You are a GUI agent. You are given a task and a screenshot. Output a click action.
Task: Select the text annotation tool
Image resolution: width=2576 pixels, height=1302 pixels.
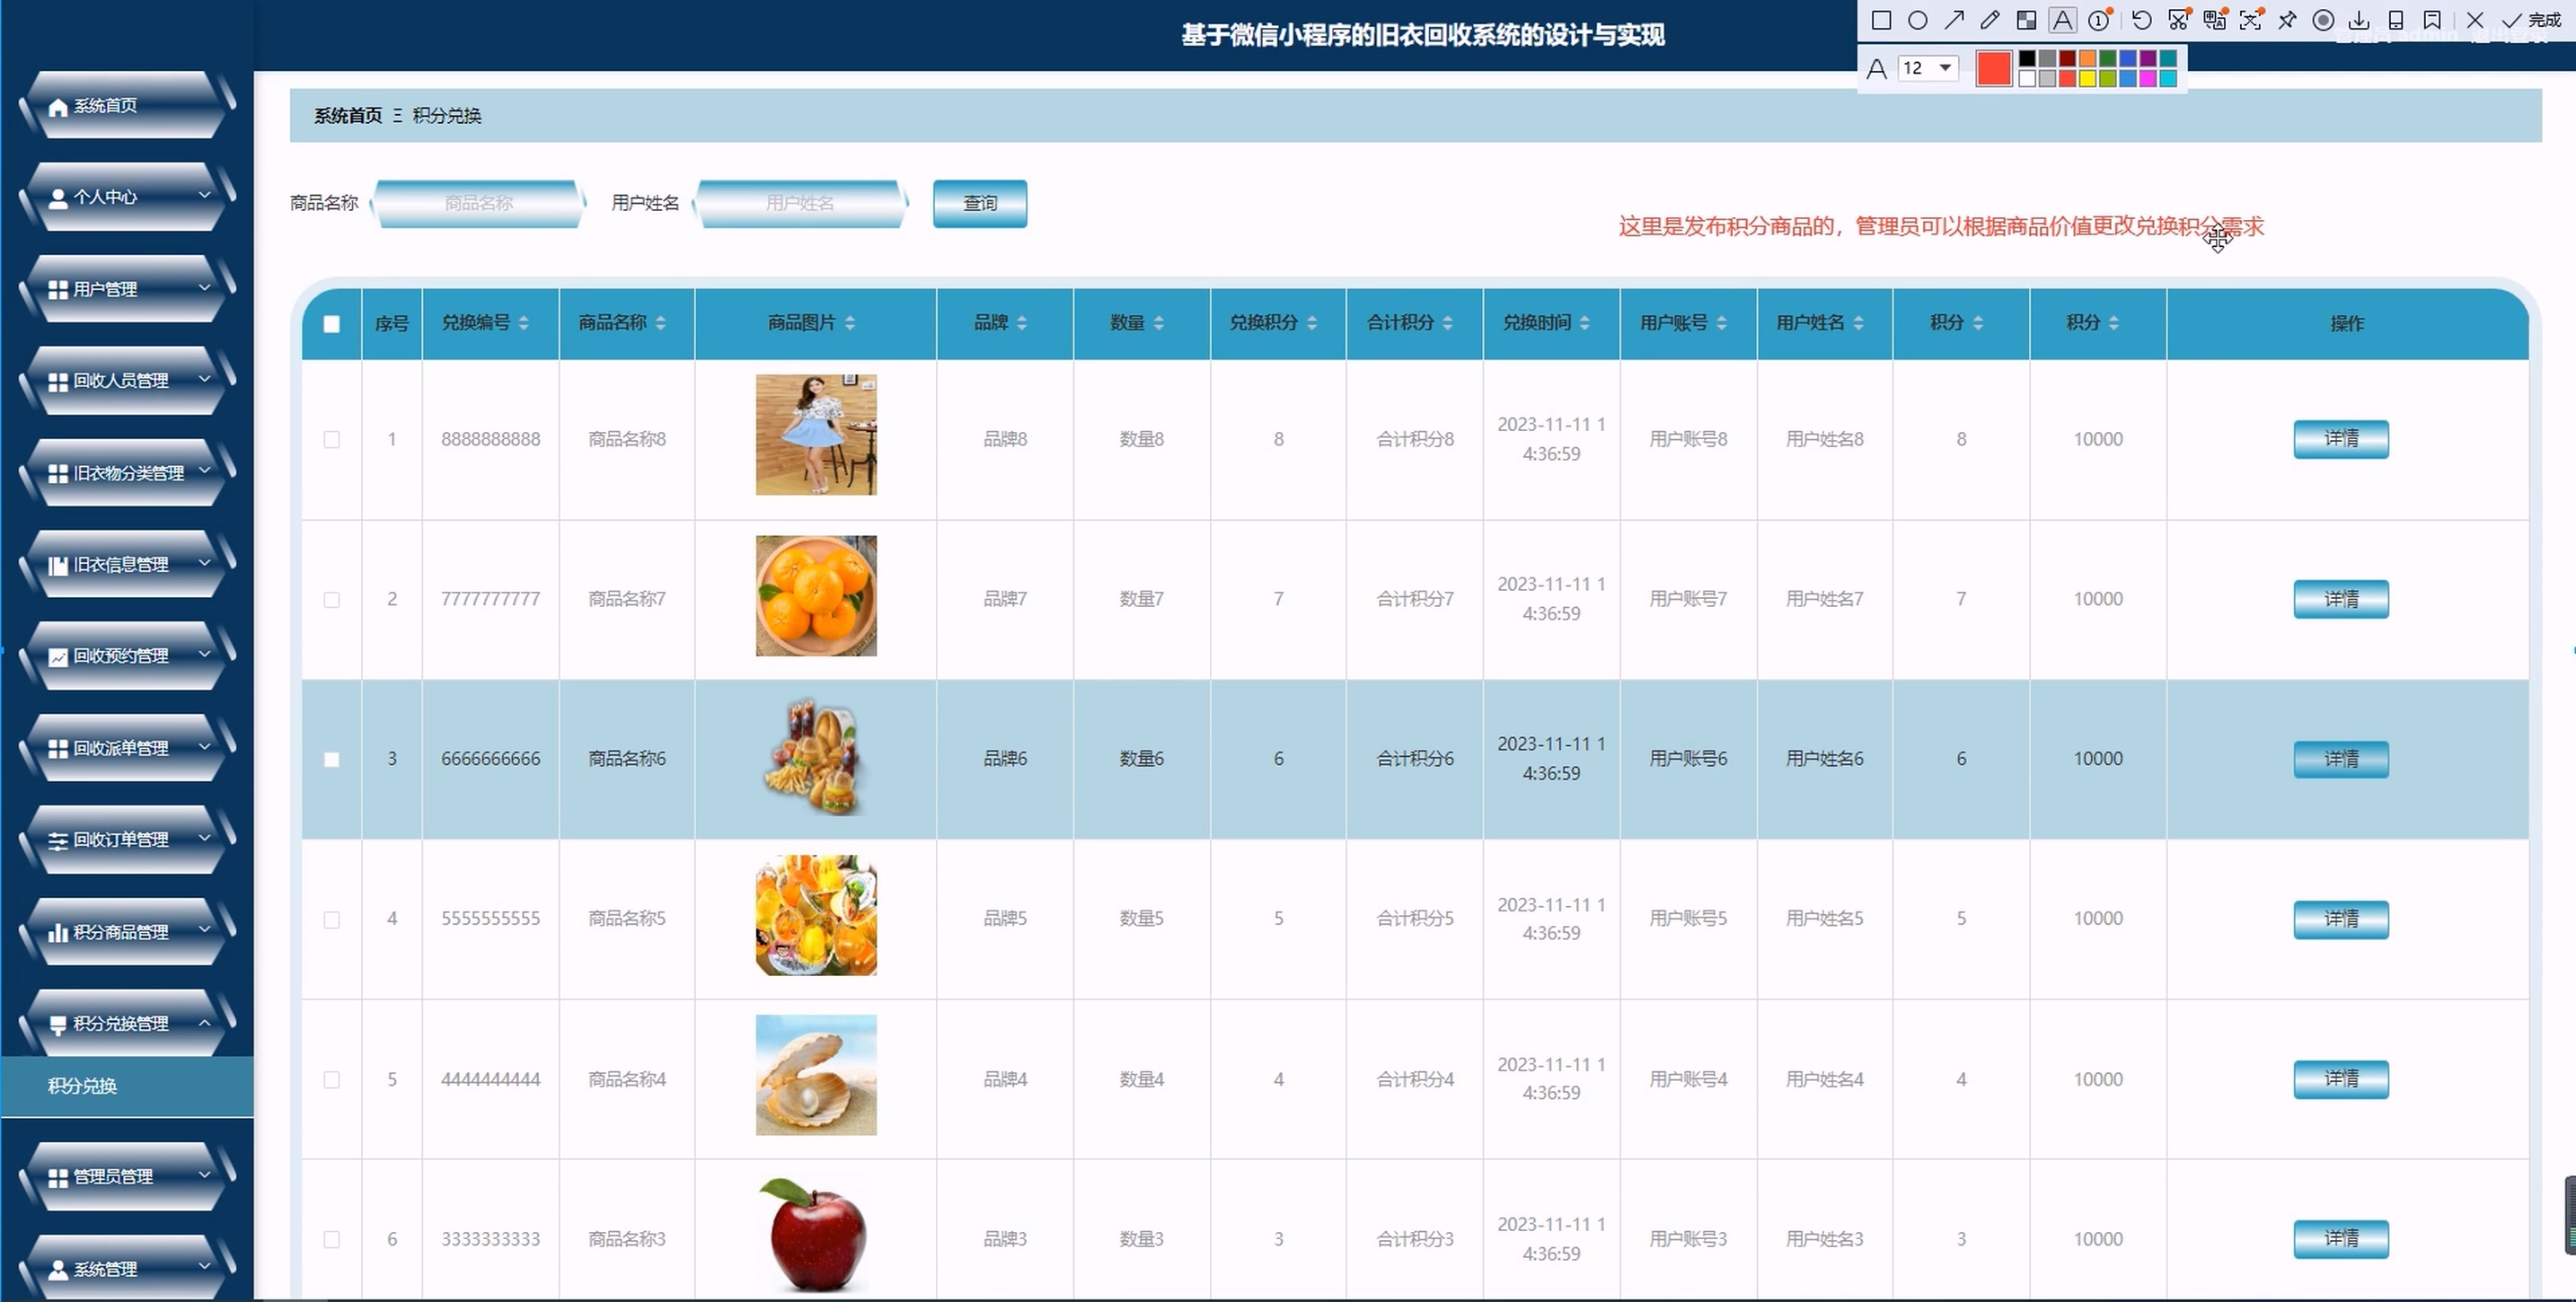(x=2062, y=20)
